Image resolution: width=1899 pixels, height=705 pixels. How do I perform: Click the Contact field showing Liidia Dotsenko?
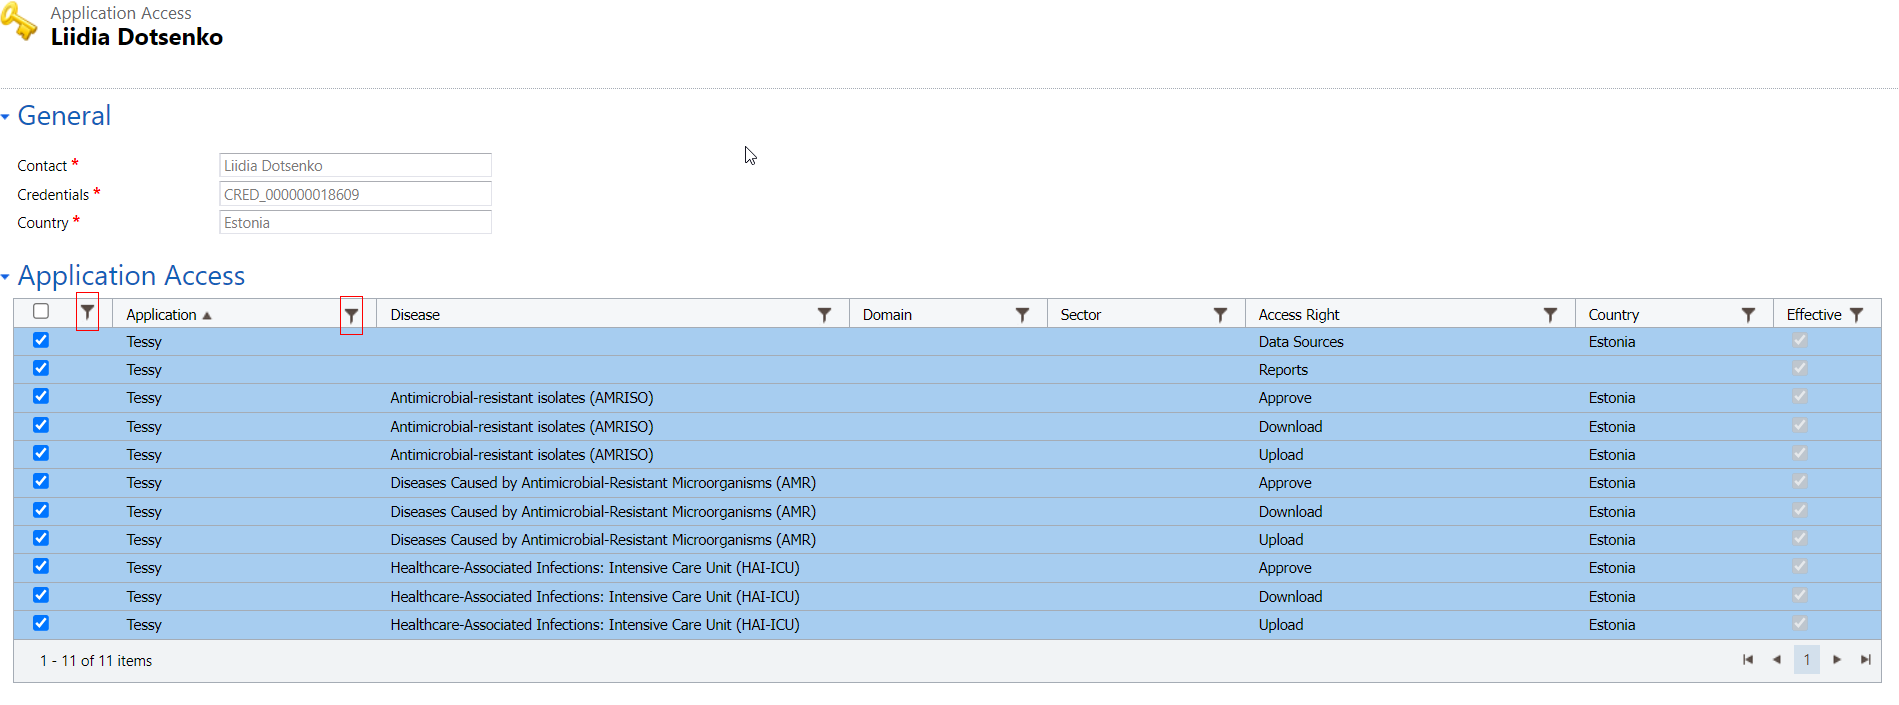pos(355,166)
